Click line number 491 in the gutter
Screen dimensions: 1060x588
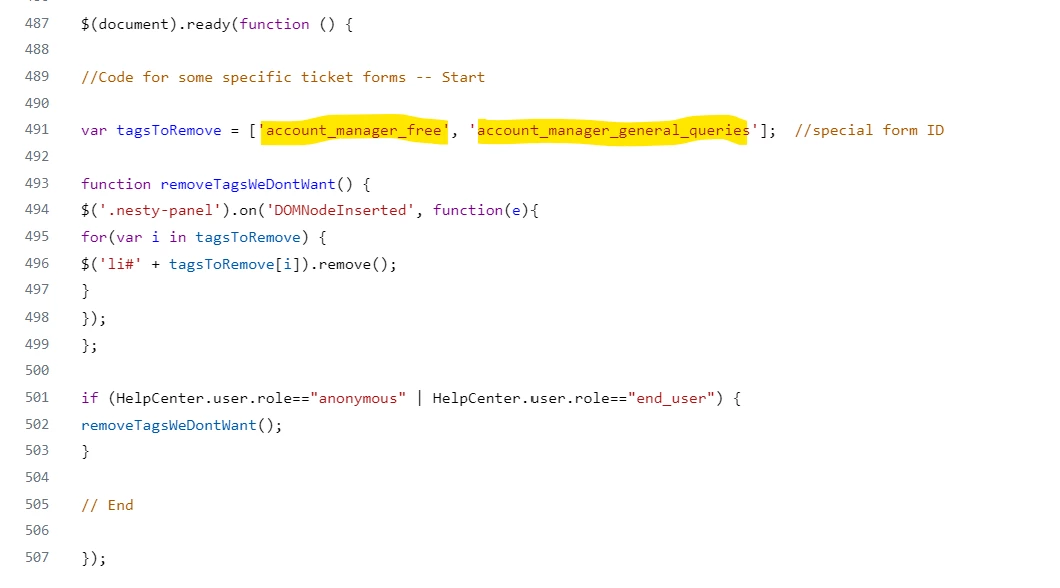tap(37, 130)
